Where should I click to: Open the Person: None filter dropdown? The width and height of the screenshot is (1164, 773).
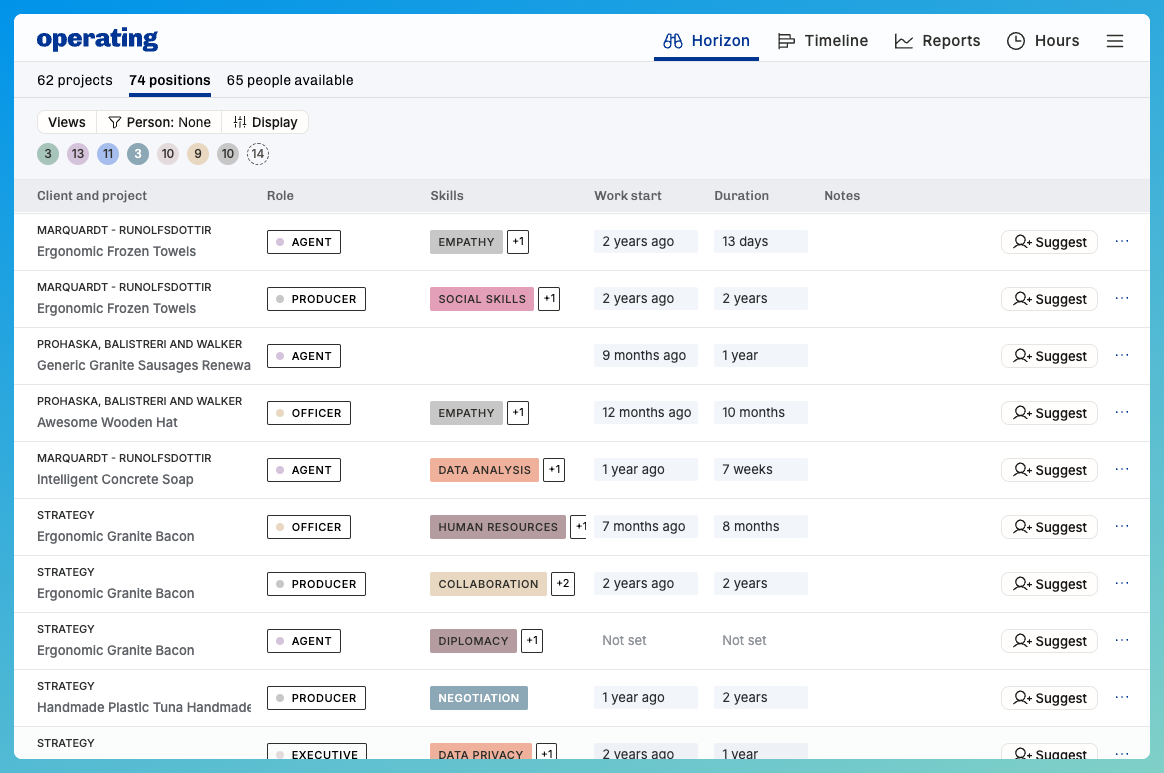pyautogui.click(x=159, y=122)
